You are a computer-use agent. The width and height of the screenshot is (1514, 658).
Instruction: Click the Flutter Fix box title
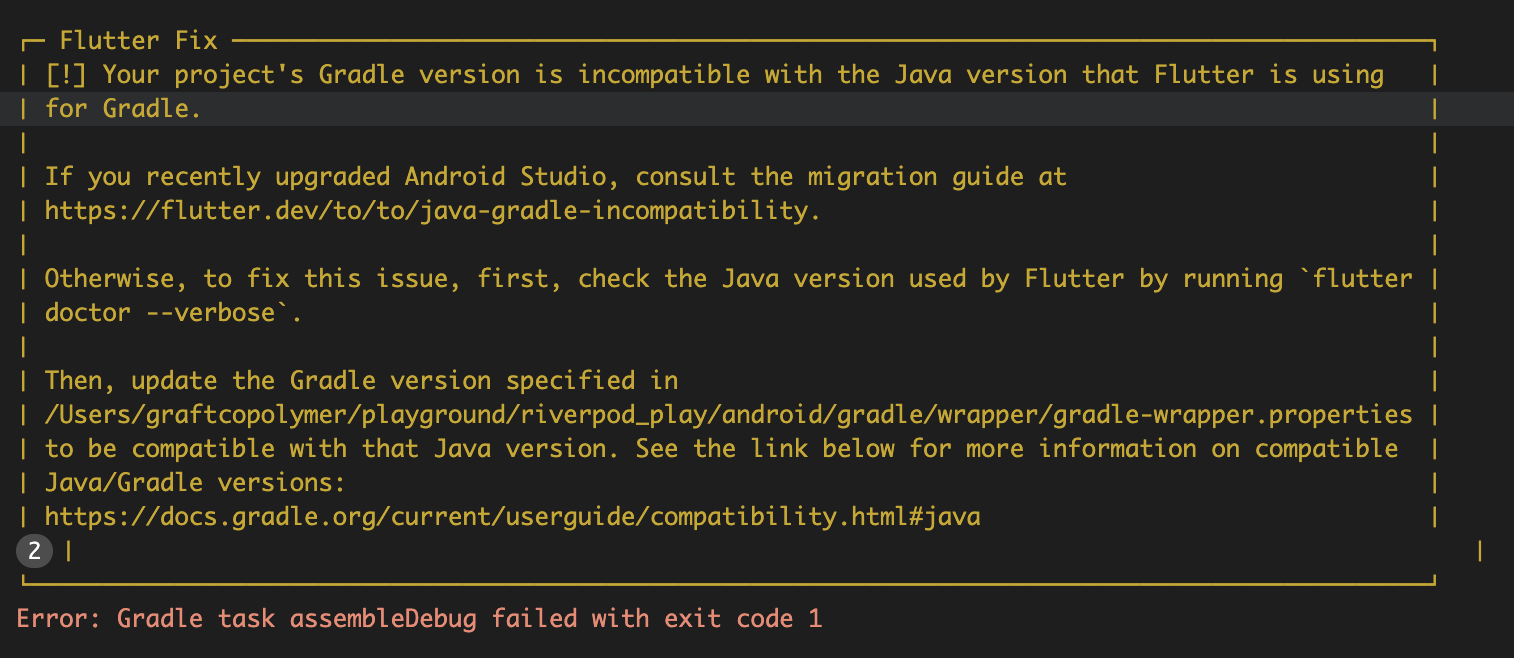[124, 41]
